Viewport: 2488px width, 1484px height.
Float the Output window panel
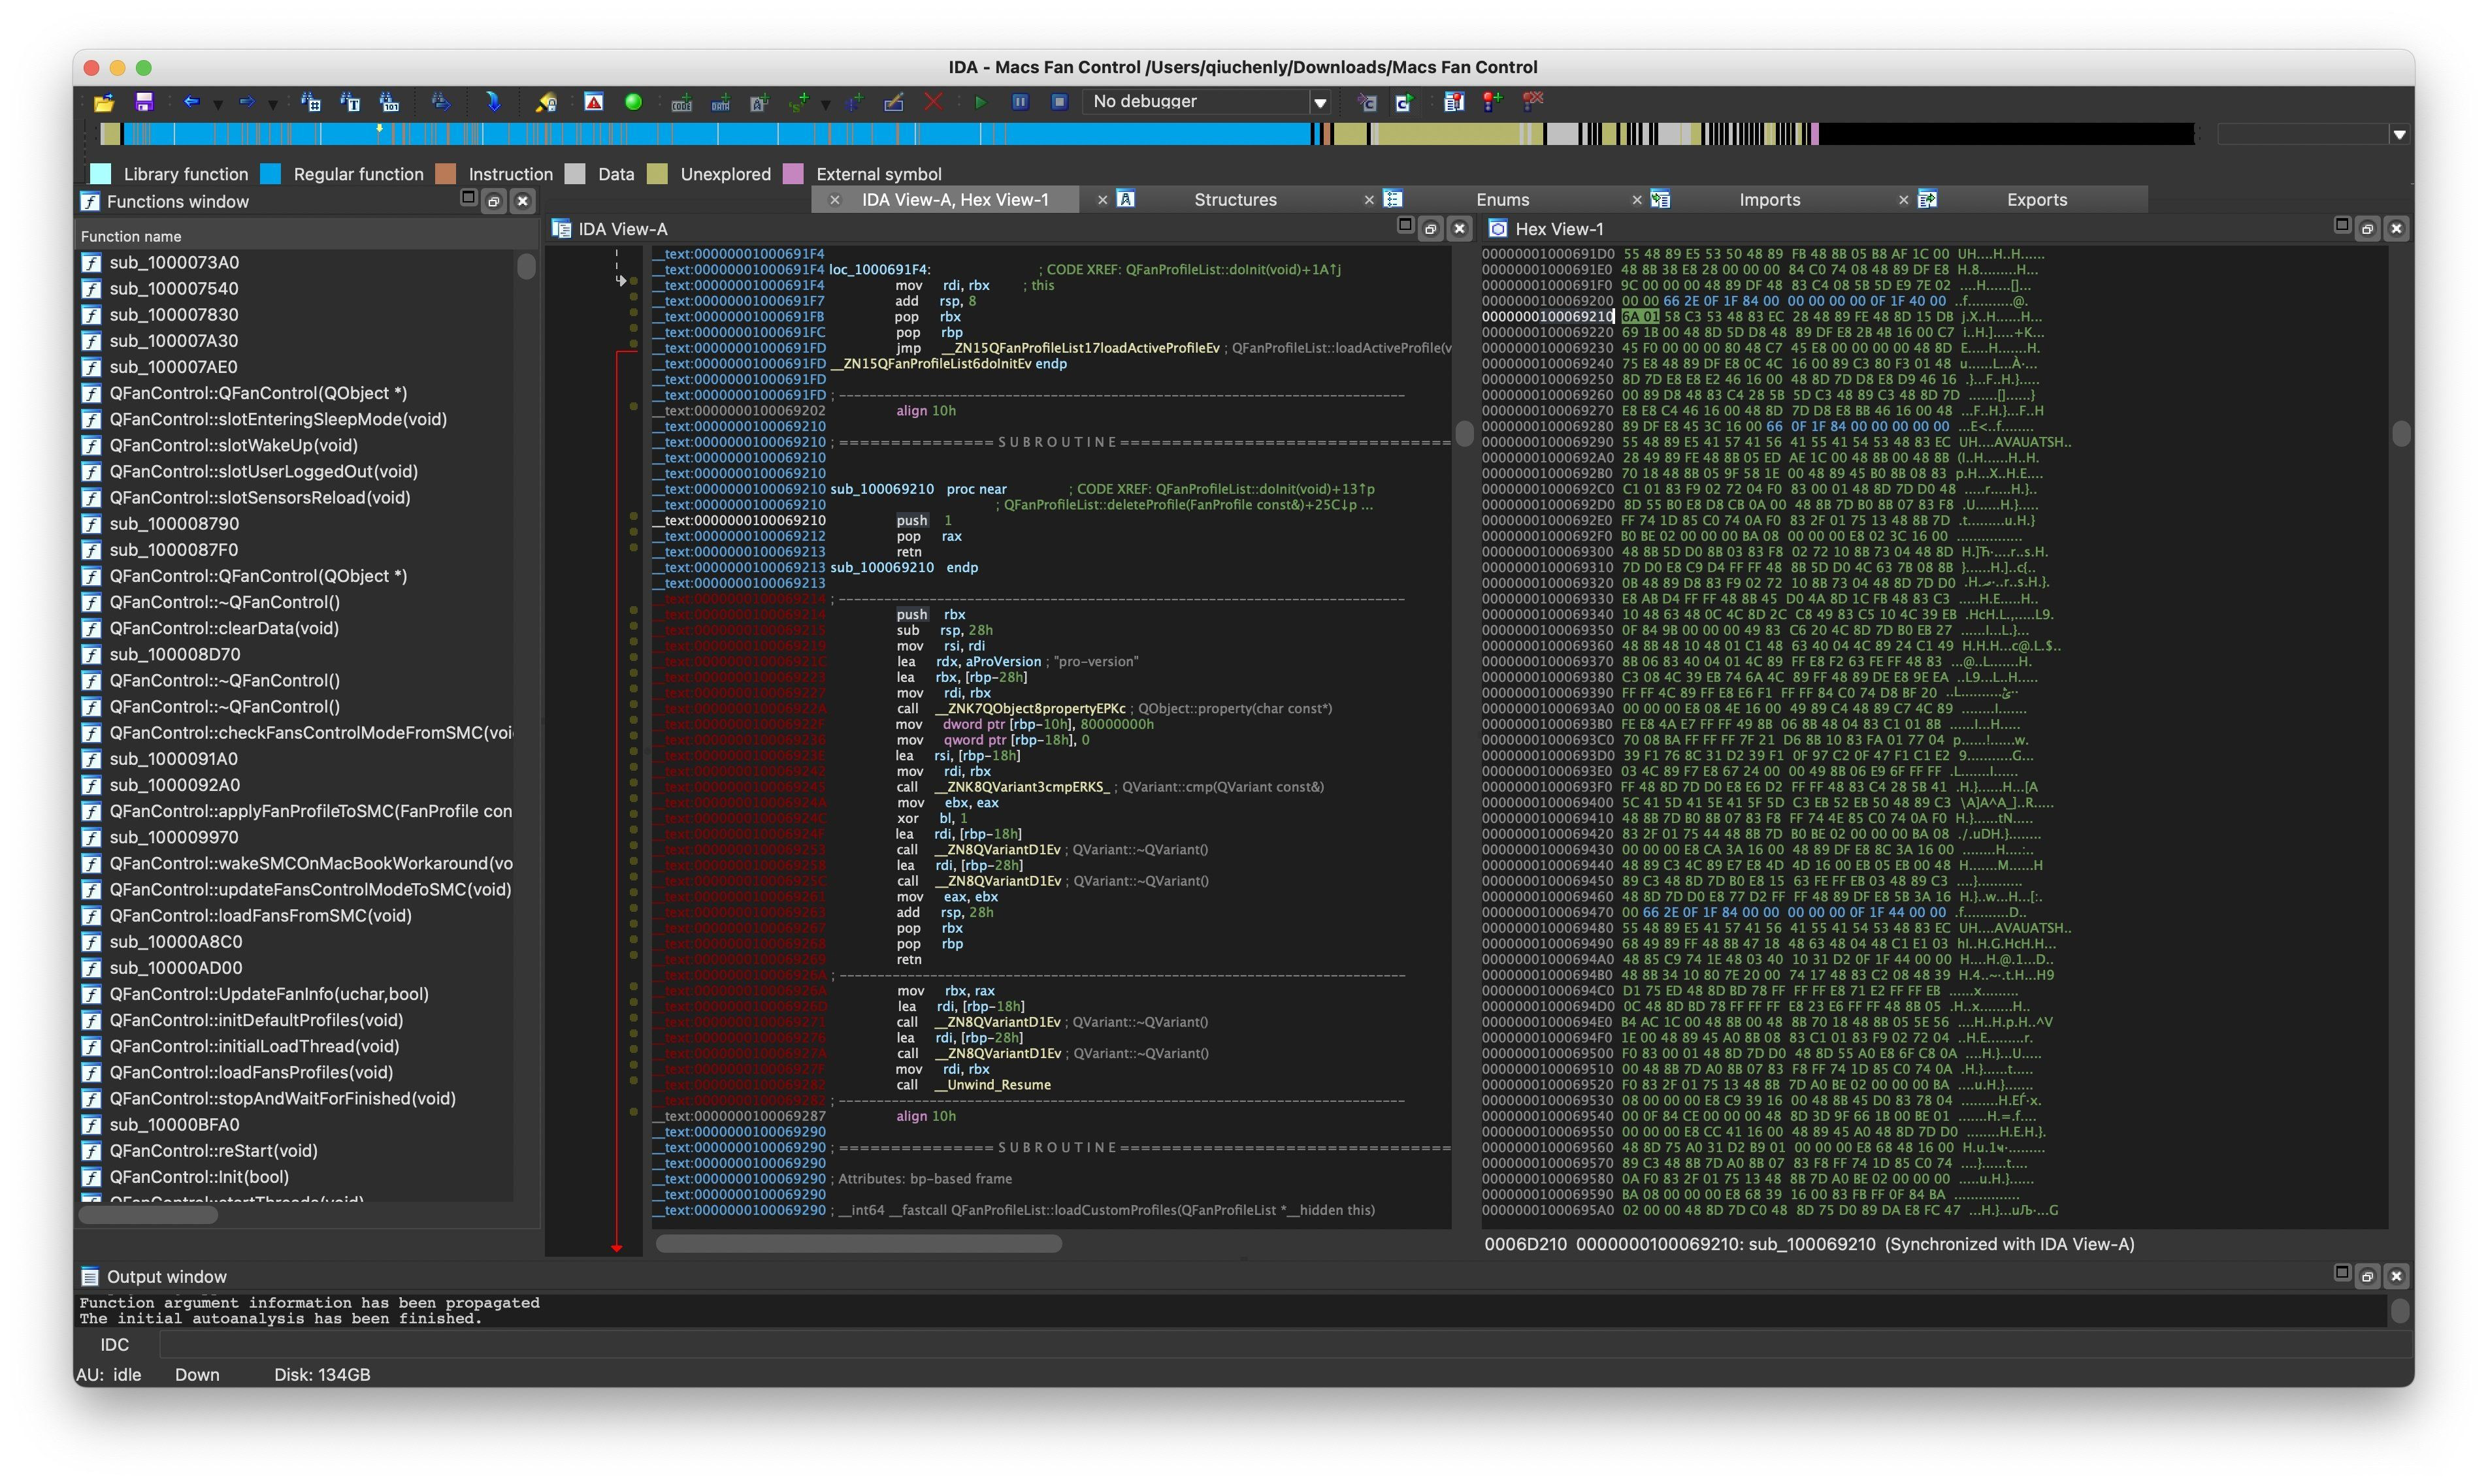coord(2367,1276)
